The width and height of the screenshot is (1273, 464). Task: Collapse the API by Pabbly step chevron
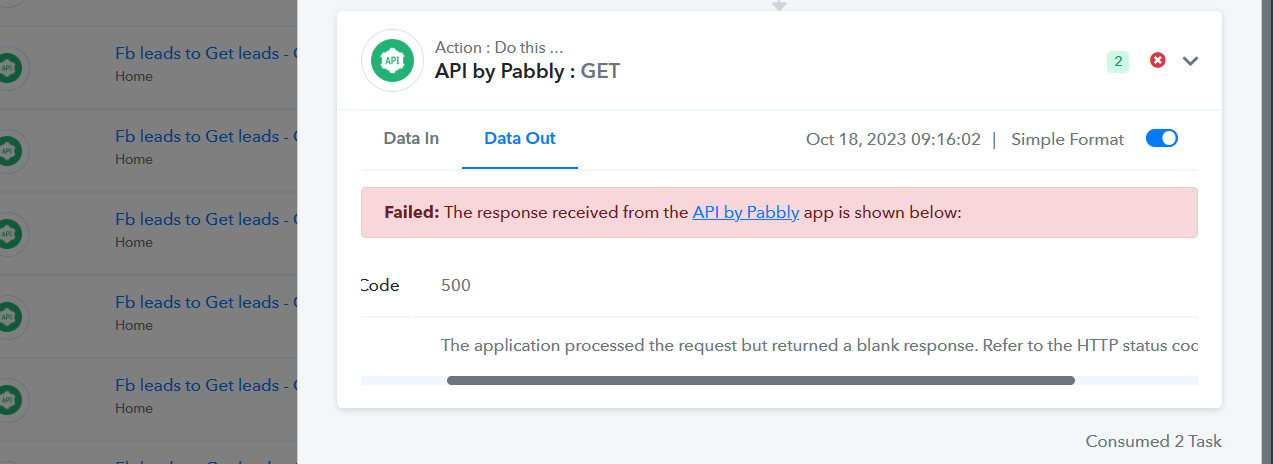pos(1190,61)
